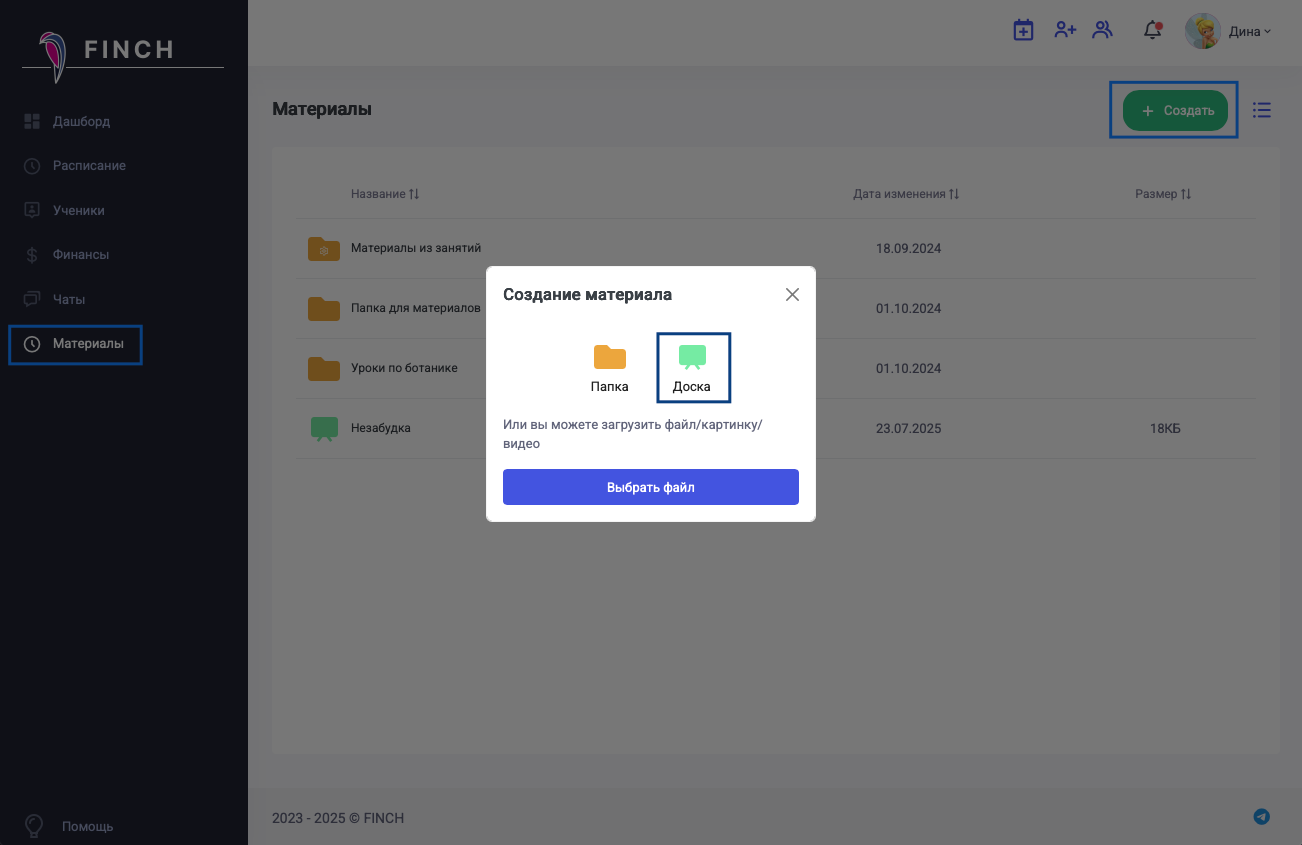The width and height of the screenshot is (1302, 845).
Task: Sort by Размер column
Action: [1163, 194]
